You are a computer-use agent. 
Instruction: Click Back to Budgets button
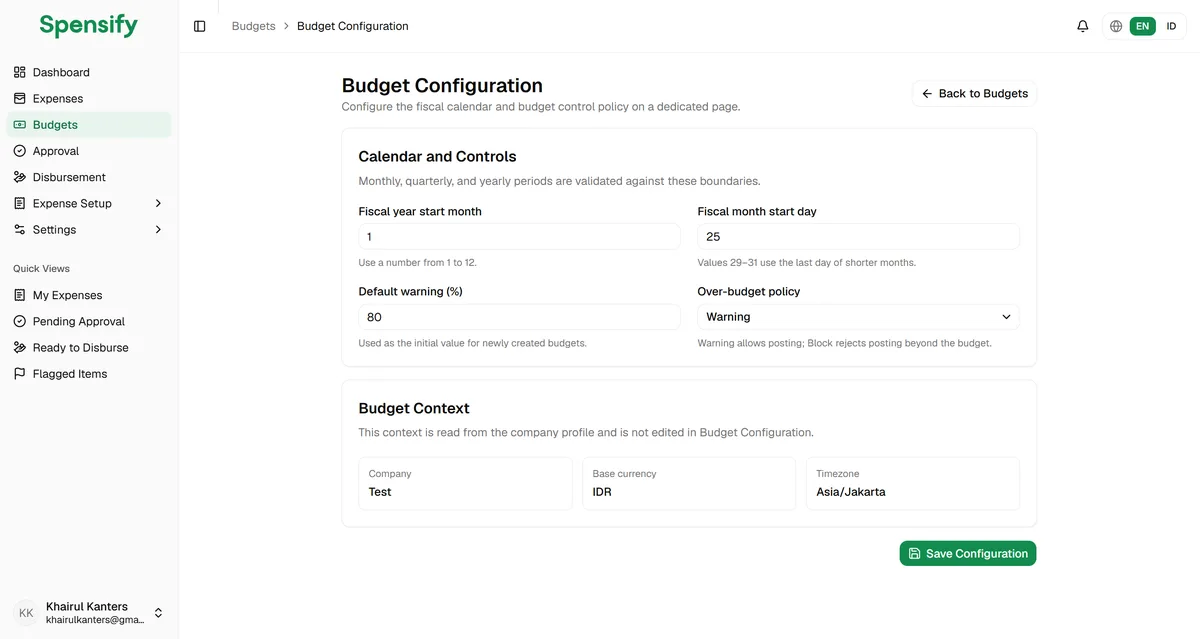click(974, 93)
